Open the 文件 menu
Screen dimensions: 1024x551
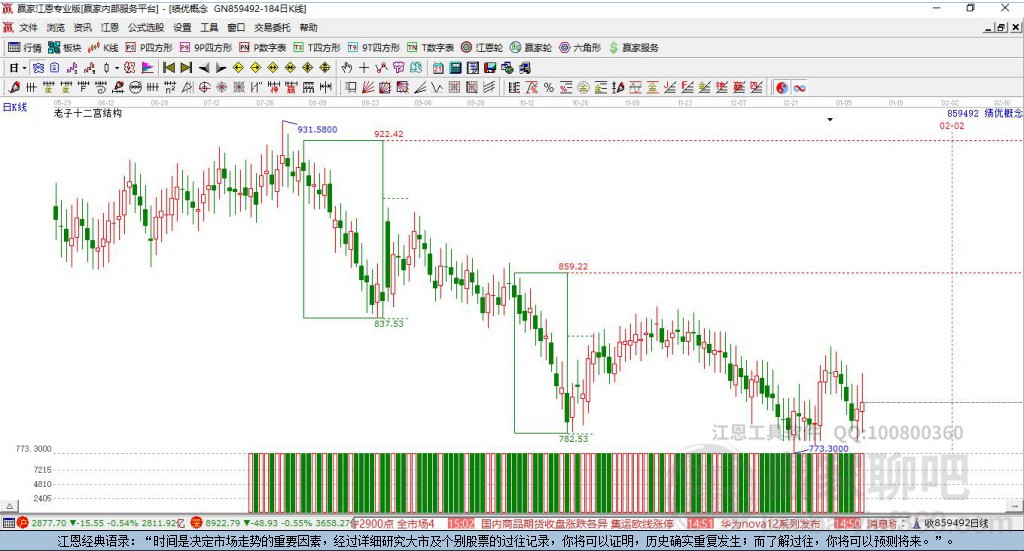pyautogui.click(x=28, y=27)
